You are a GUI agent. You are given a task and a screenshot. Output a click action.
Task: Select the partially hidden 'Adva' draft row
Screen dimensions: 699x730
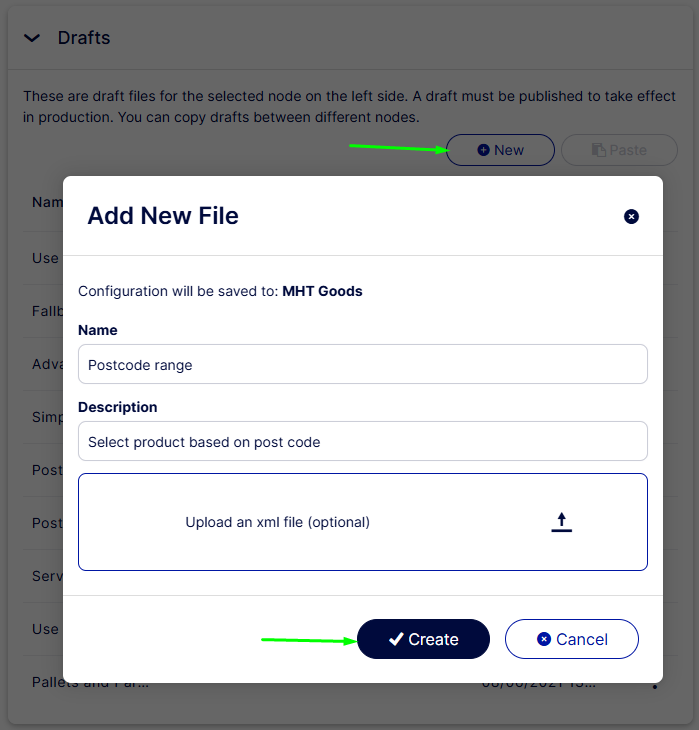[47, 364]
